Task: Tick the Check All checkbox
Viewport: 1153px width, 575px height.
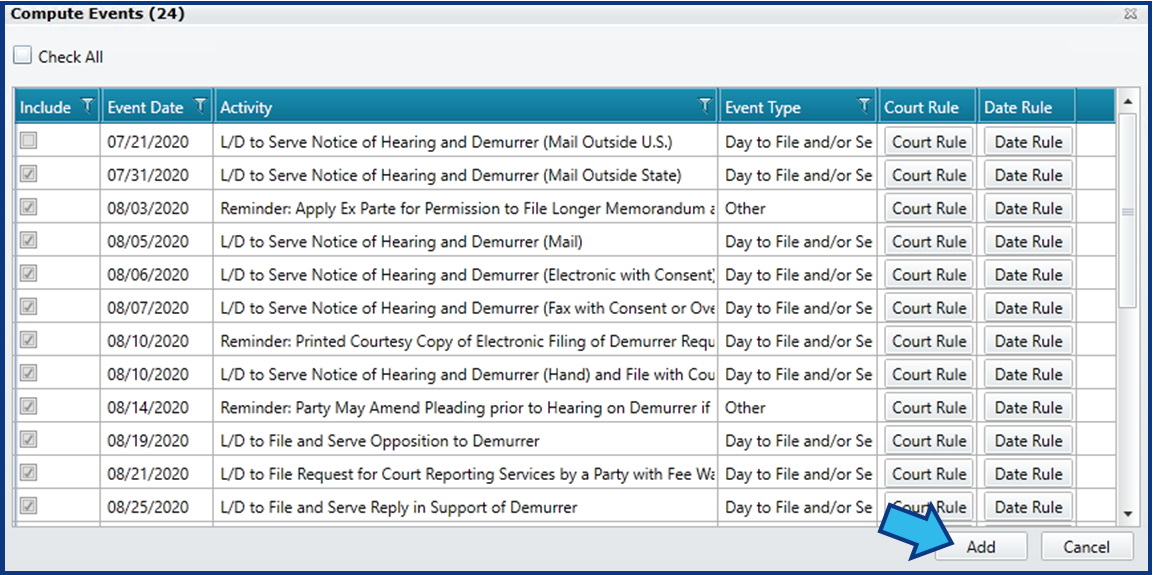Action: tap(24, 56)
